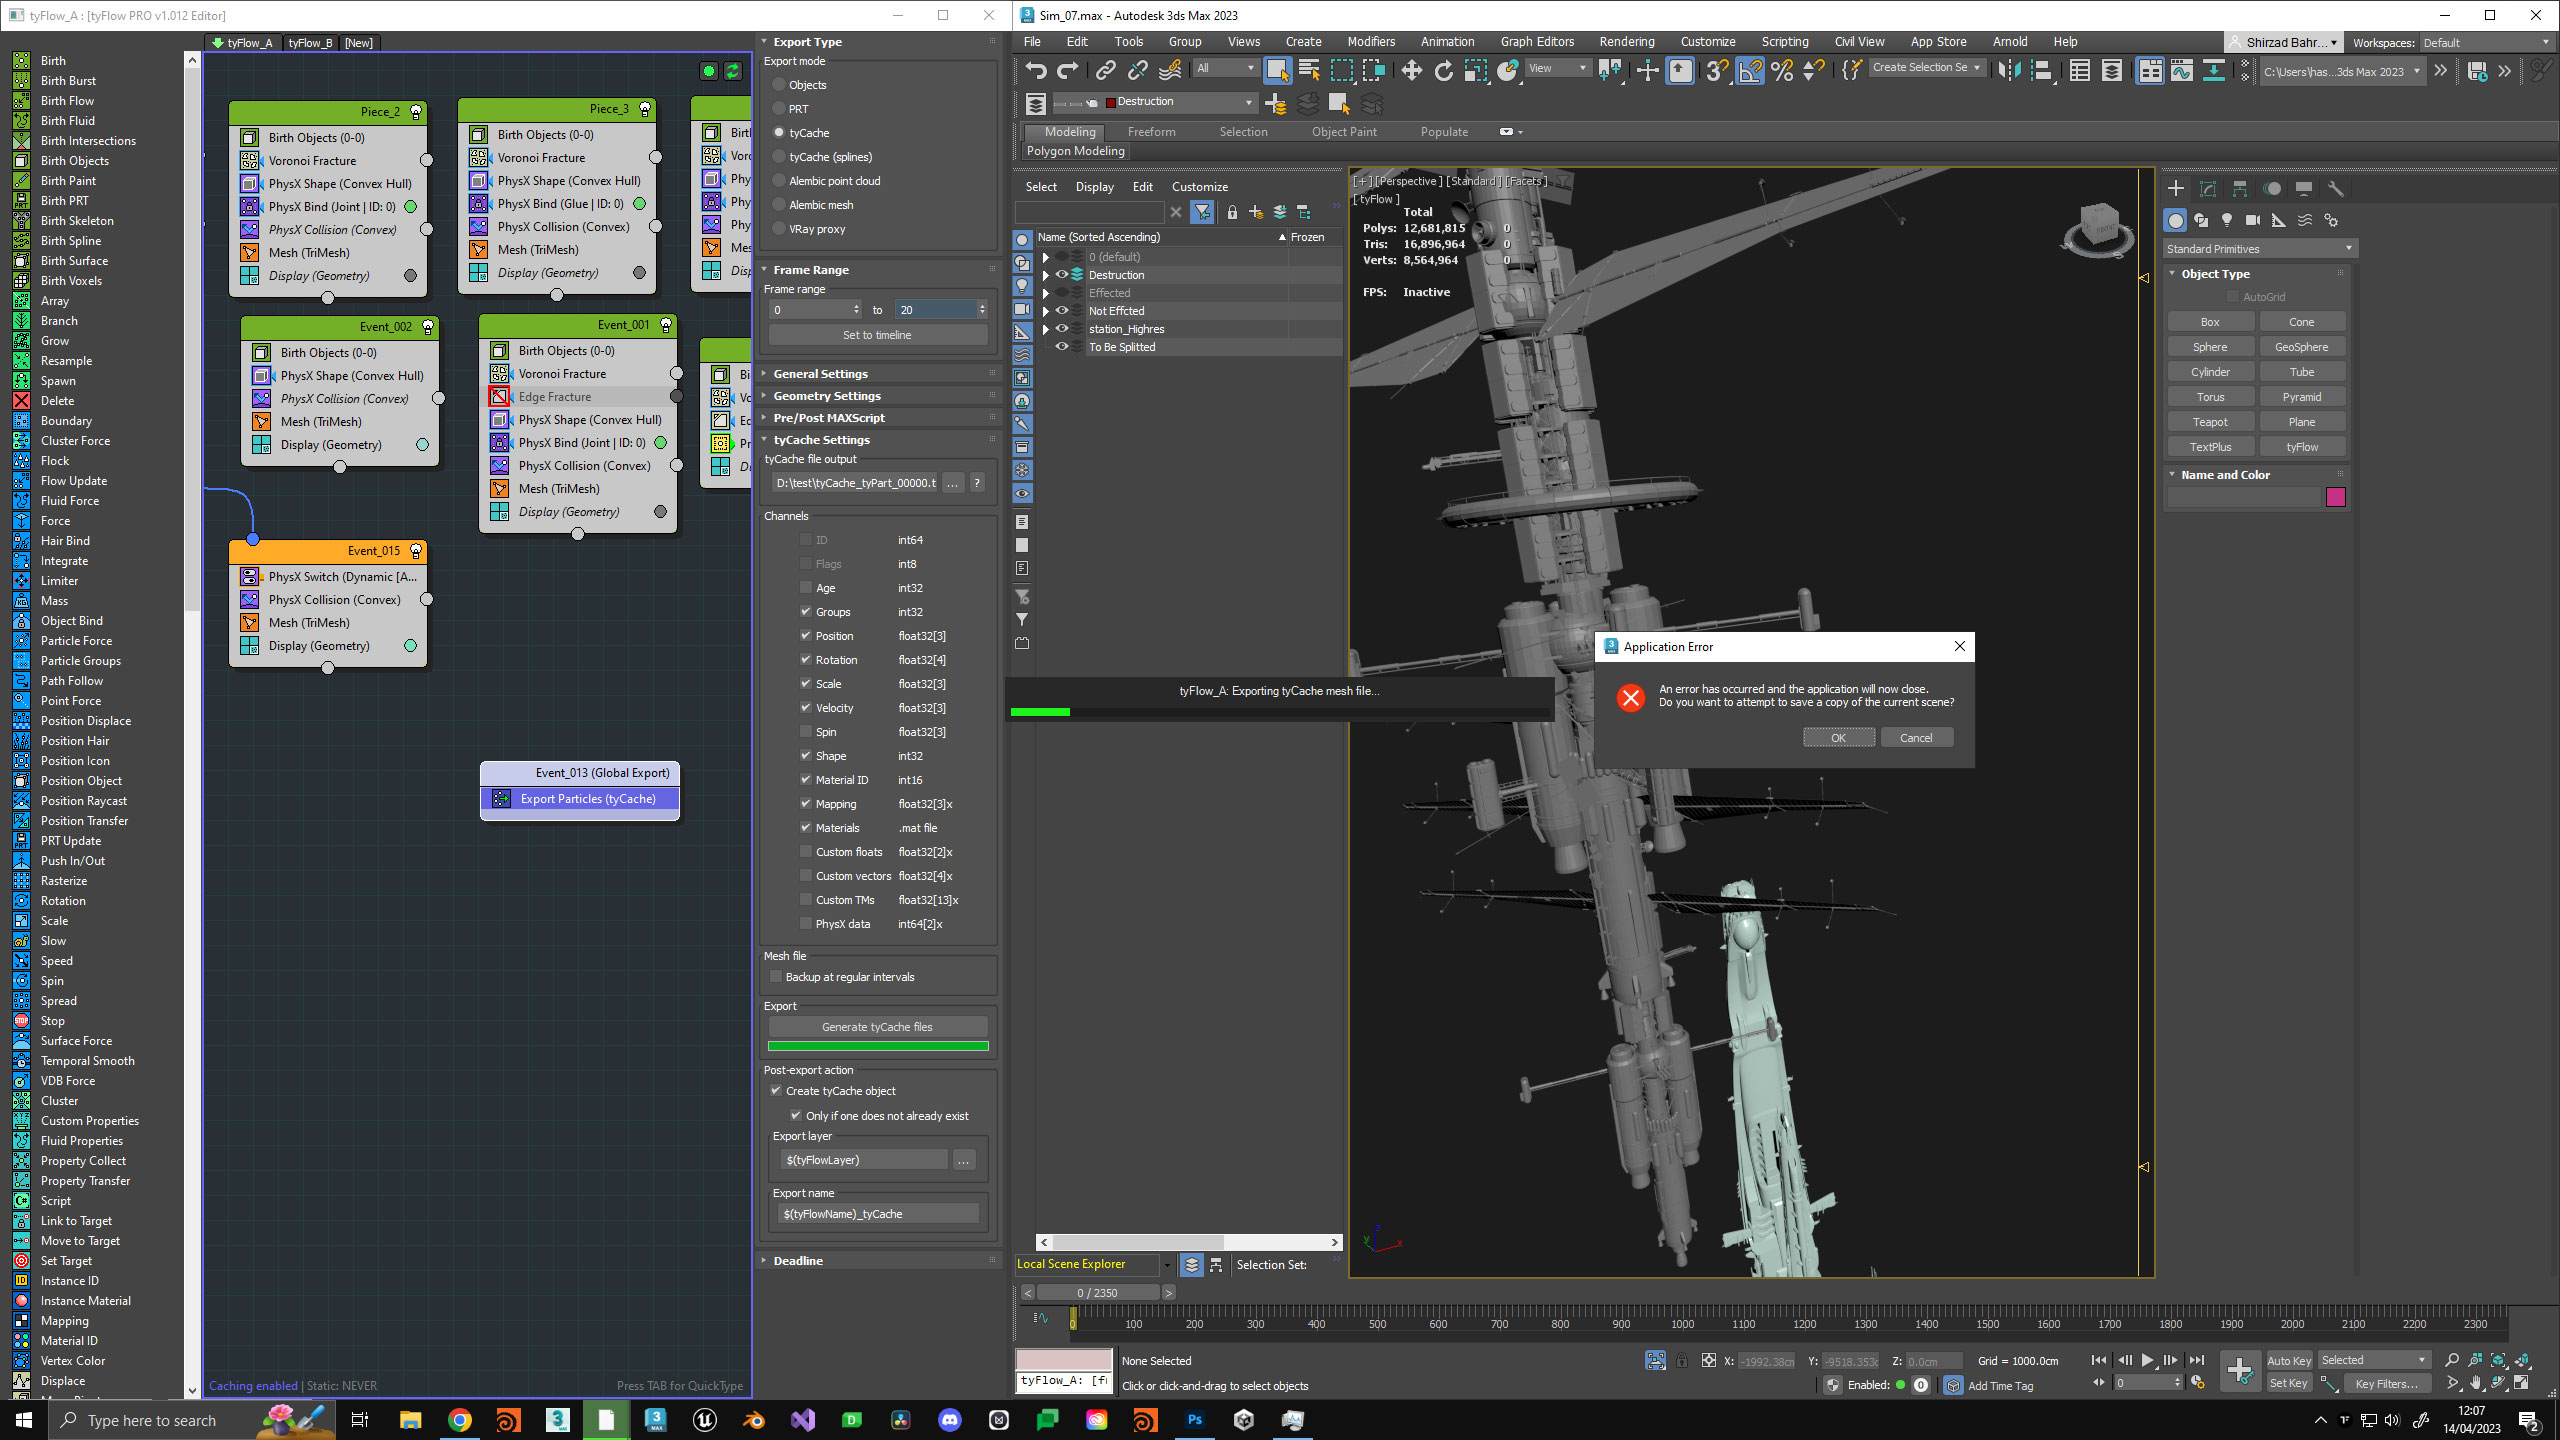Click the Redo icon in 3ds Max toolbar
2560x1440 pixels.
click(1068, 70)
